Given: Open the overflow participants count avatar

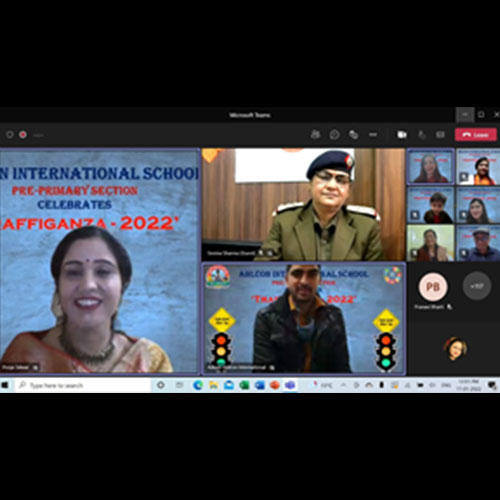Looking at the screenshot, I should [x=477, y=286].
